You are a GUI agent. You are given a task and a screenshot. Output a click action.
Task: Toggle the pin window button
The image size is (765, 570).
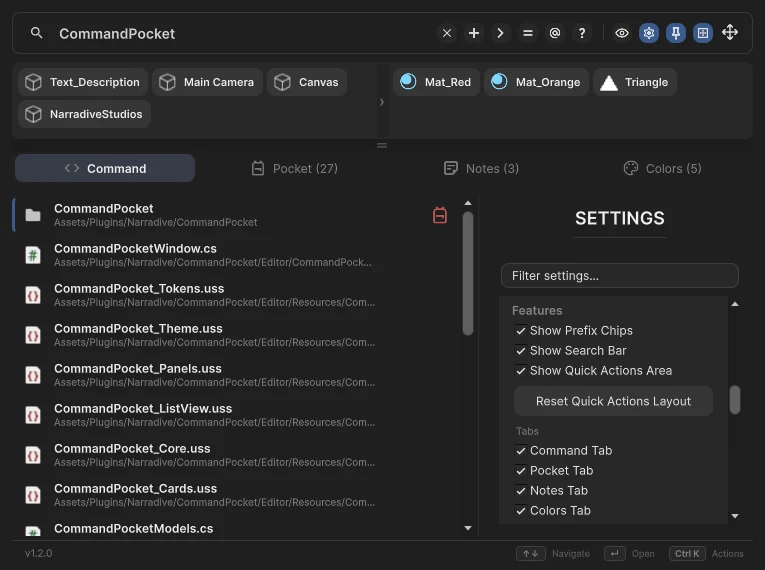coord(676,33)
